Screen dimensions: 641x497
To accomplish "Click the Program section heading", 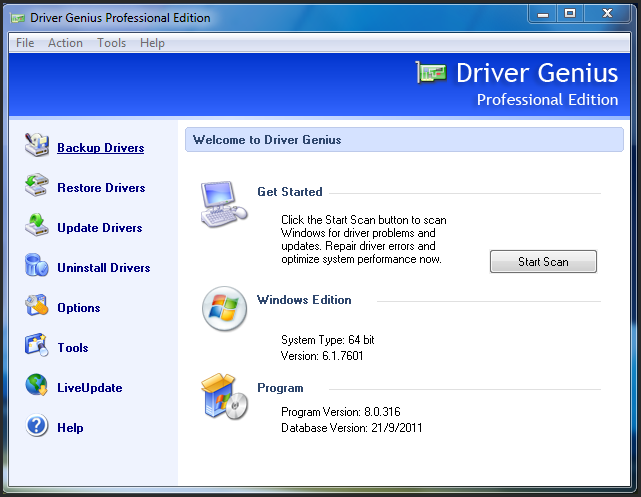I will click(280, 388).
